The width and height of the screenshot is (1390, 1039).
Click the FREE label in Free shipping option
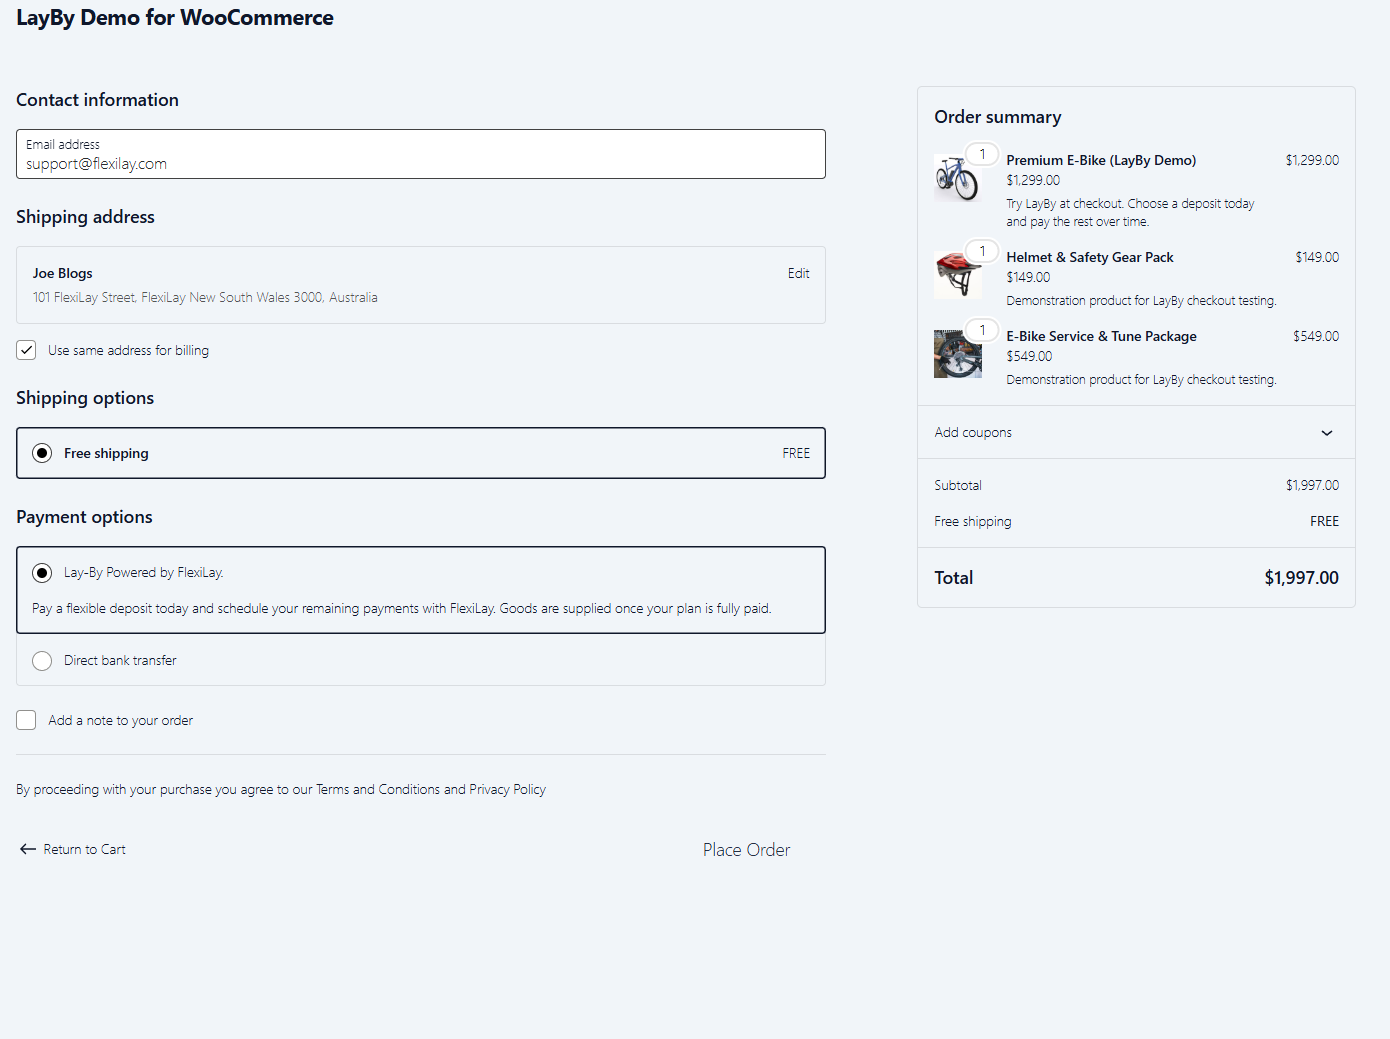coord(796,453)
